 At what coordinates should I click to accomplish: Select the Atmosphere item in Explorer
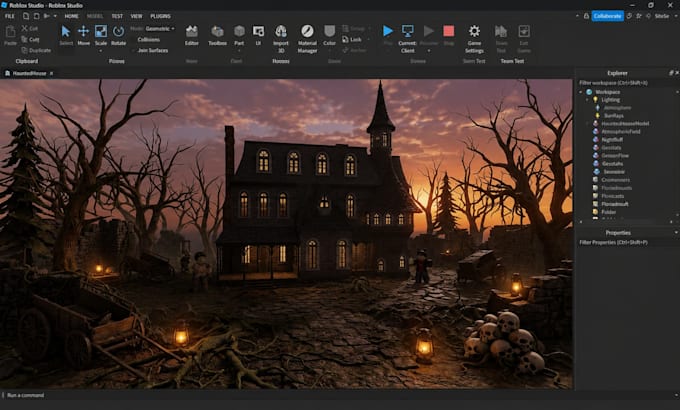[618, 108]
